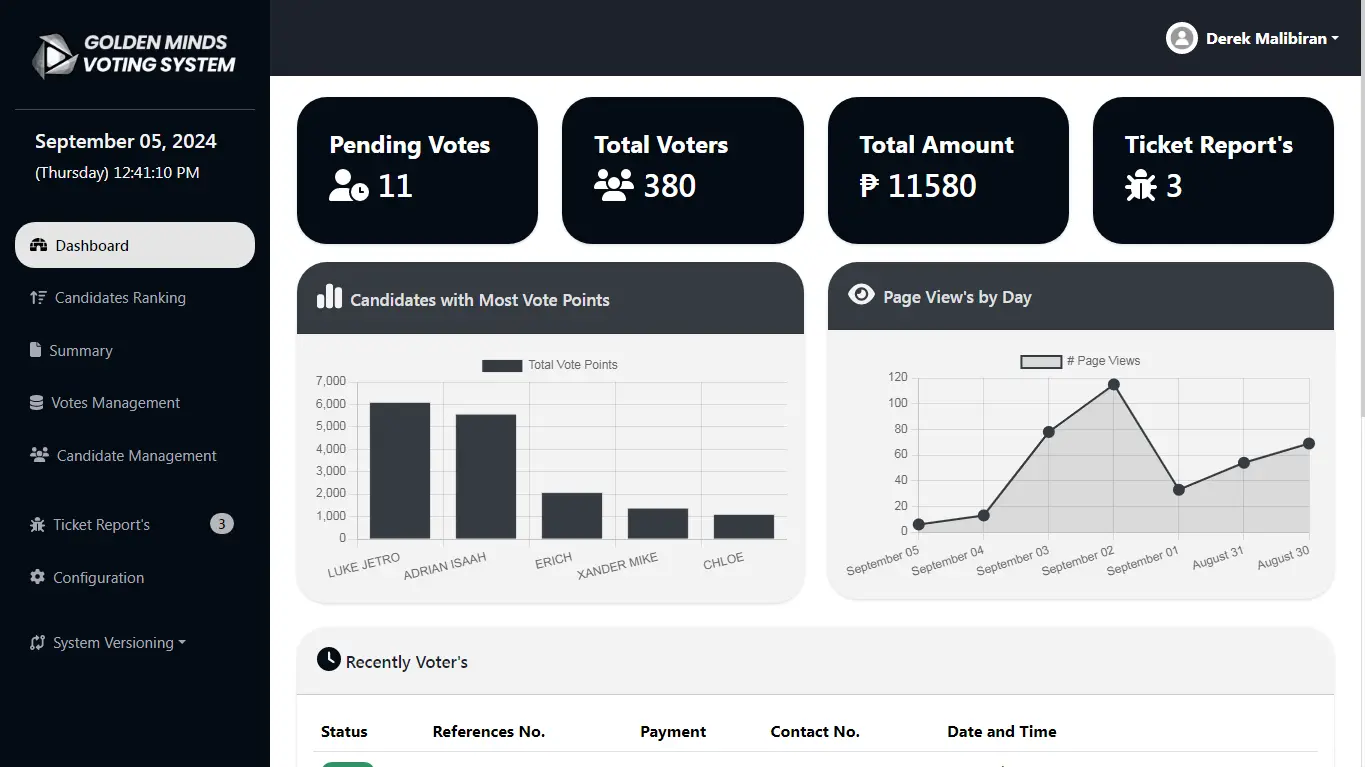
Task: Click the Pending Votes card
Action: (417, 170)
